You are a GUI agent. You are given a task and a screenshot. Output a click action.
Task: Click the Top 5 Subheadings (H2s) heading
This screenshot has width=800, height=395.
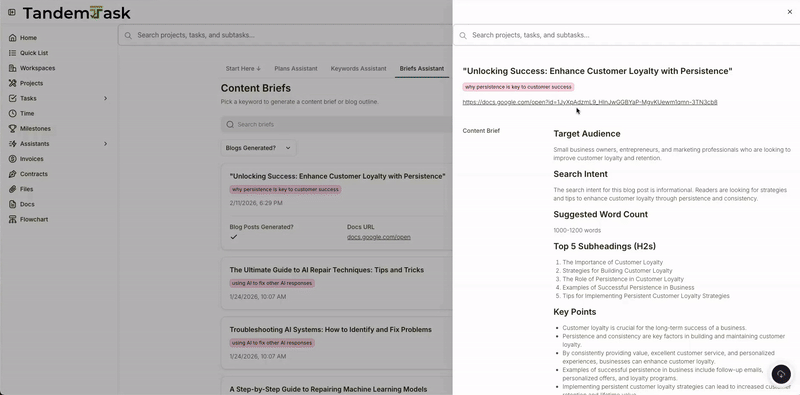[x=605, y=246]
